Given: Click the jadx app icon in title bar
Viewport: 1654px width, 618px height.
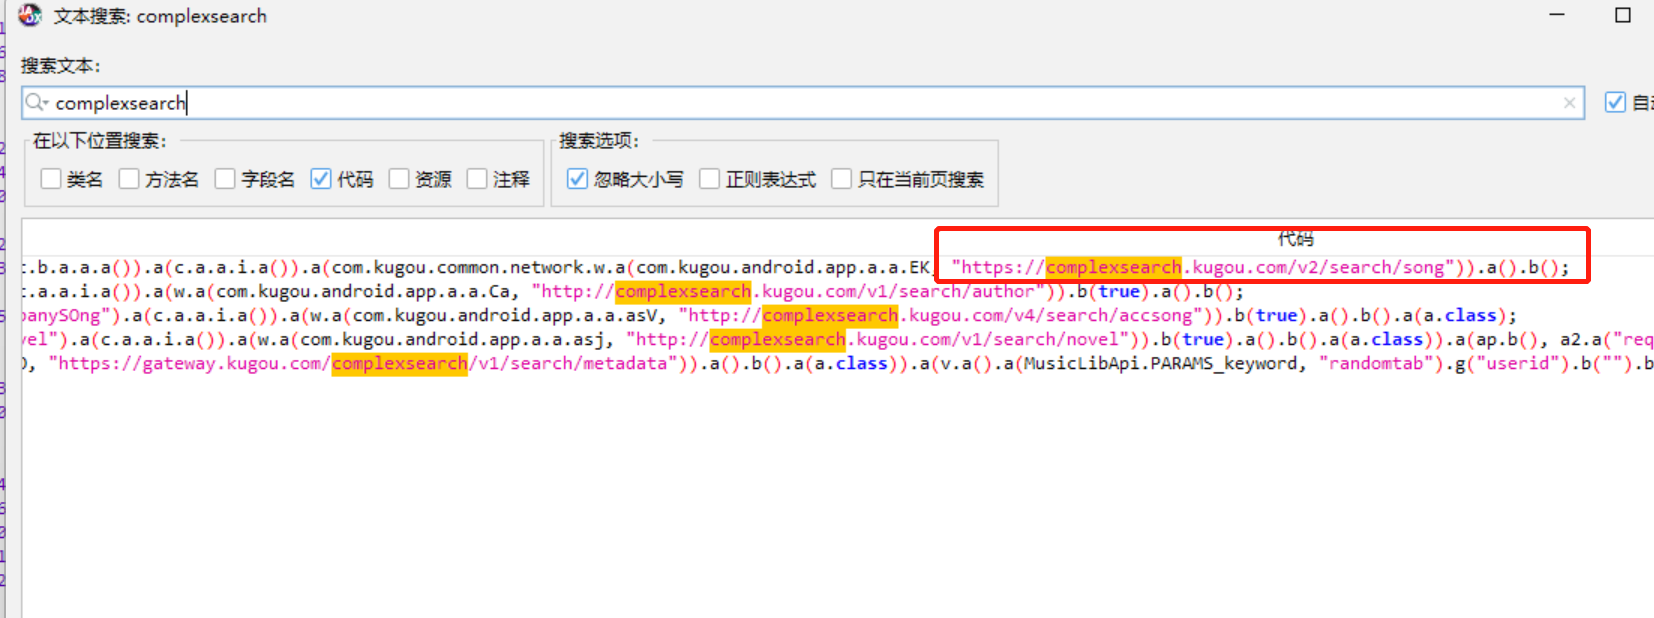Looking at the screenshot, I should tap(30, 15).
